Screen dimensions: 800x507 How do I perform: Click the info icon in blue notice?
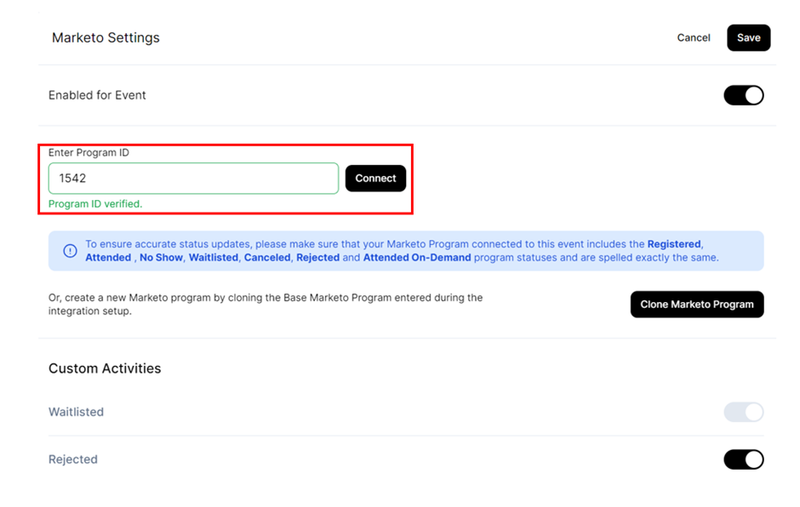(x=70, y=251)
